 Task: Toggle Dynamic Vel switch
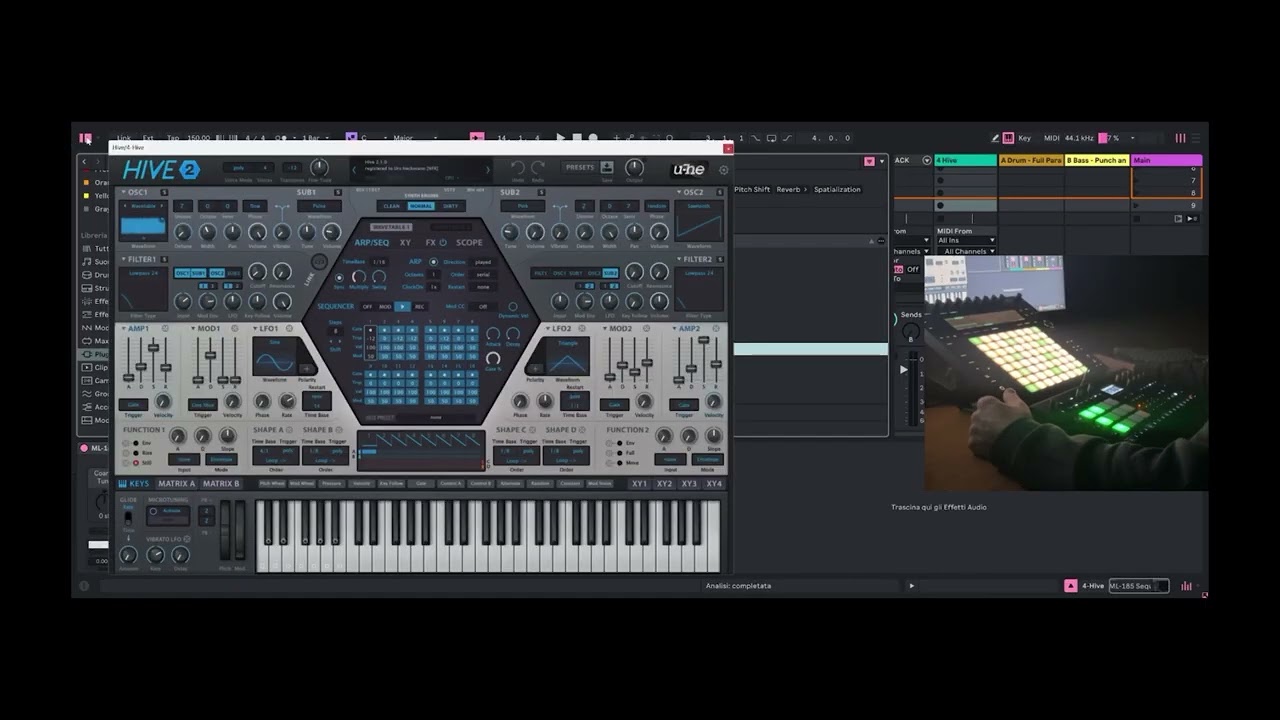pyautogui.click(x=513, y=307)
